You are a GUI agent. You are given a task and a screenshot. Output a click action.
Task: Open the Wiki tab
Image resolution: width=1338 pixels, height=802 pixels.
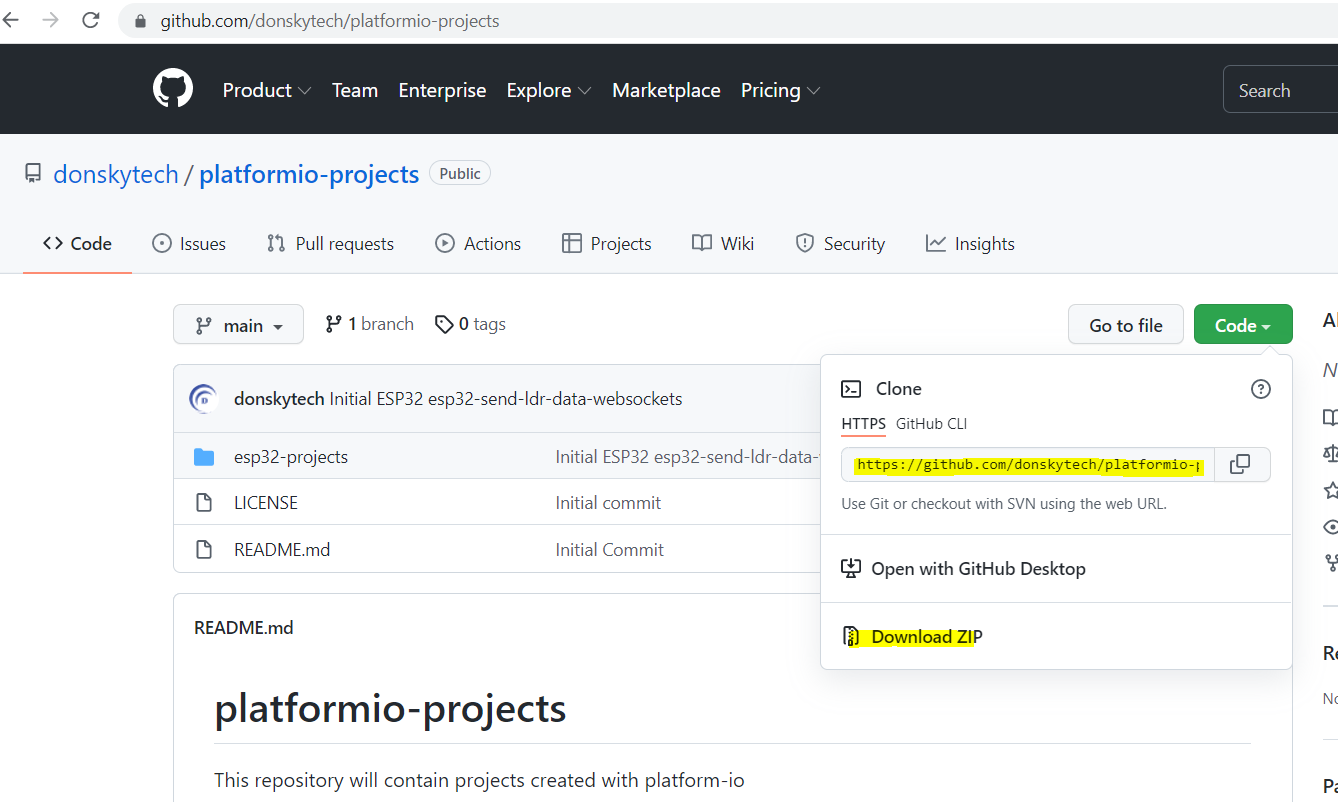click(x=723, y=243)
